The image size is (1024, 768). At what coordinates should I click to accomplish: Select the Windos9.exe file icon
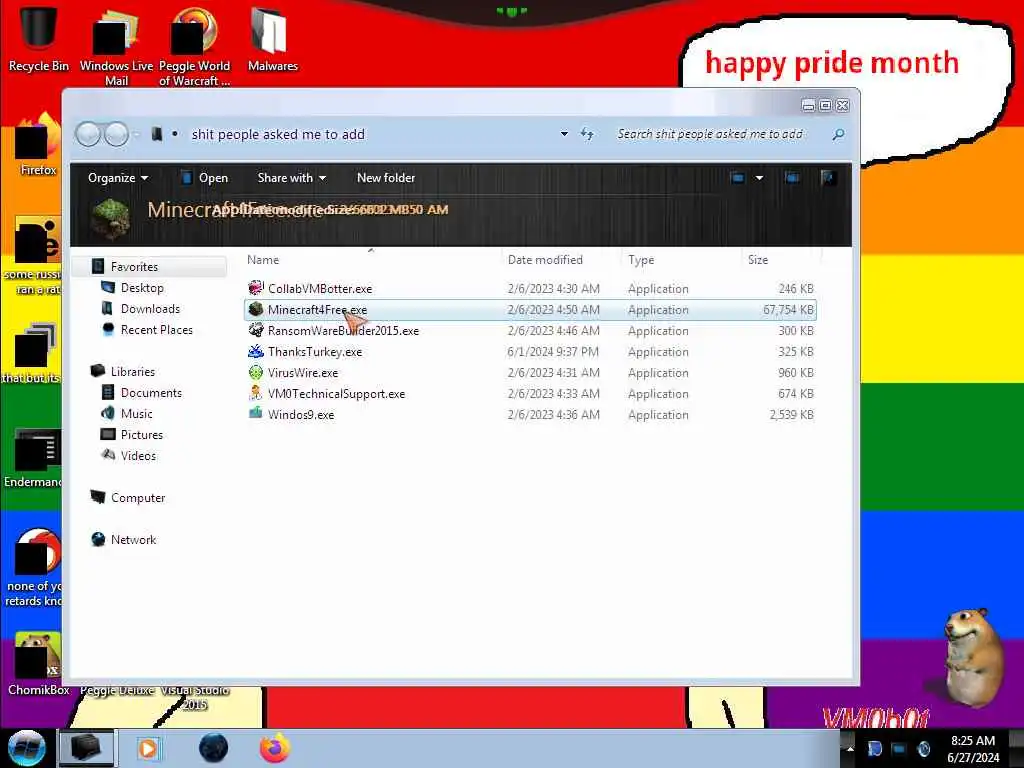(255, 414)
